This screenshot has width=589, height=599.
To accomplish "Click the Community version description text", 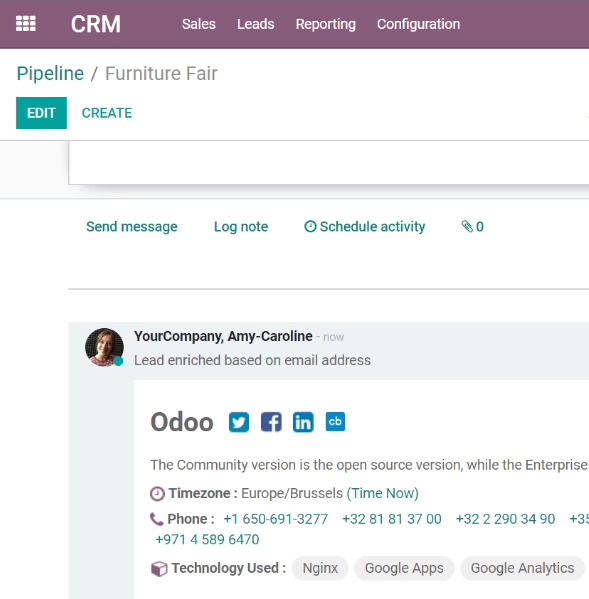I will [369, 465].
